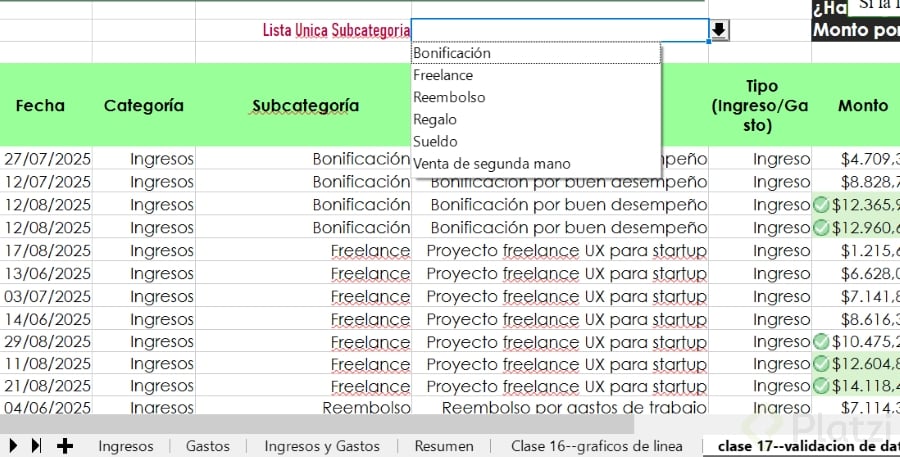This screenshot has height=457, width=900.
Task: Select Reembolso por gastos de trabajo cell
Action: (x=560, y=407)
